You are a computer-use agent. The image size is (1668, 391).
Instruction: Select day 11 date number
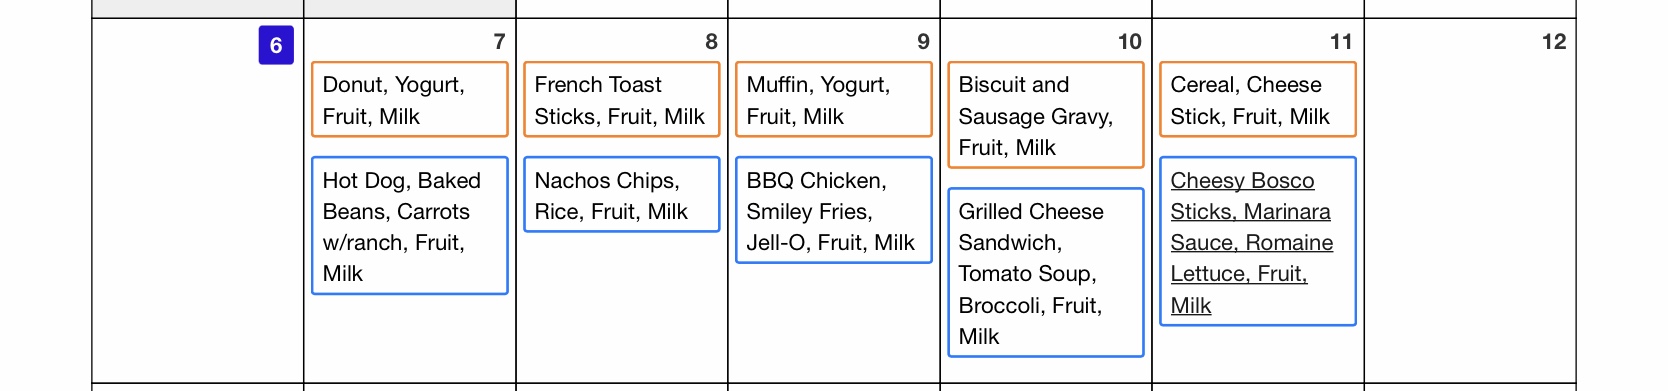coord(1341,42)
